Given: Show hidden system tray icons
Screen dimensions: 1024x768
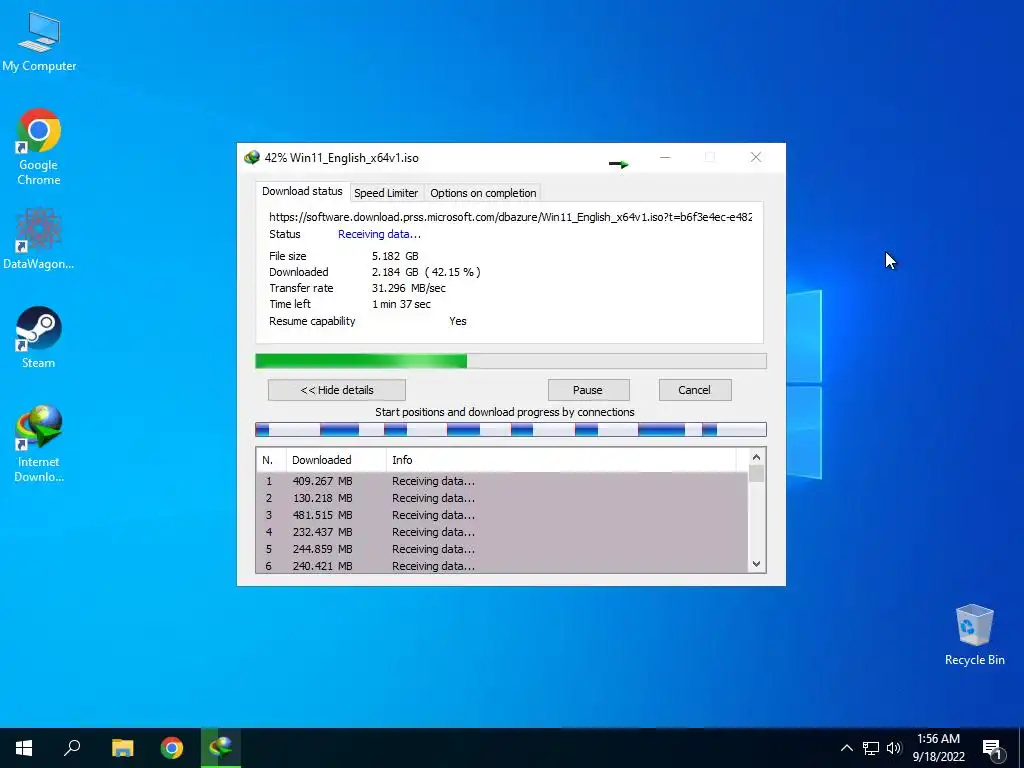Looking at the screenshot, I should coord(846,748).
